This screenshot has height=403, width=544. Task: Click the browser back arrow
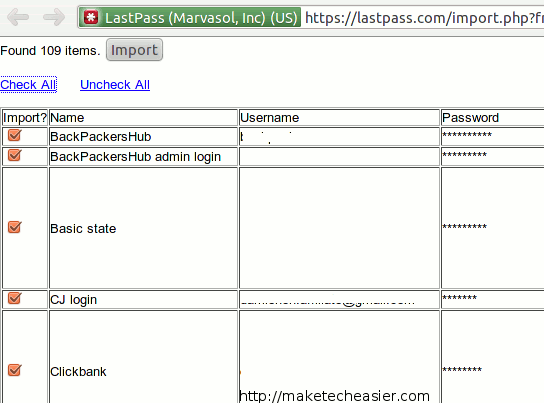click(18, 17)
